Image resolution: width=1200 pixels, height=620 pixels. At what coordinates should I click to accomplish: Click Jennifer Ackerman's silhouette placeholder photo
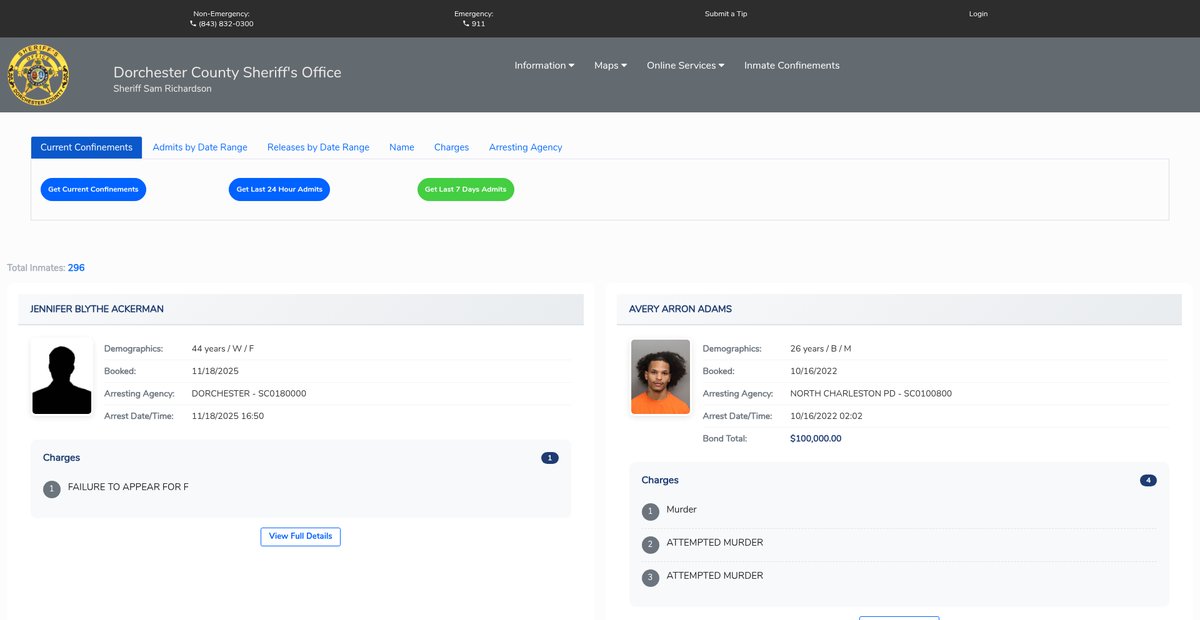(61, 377)
